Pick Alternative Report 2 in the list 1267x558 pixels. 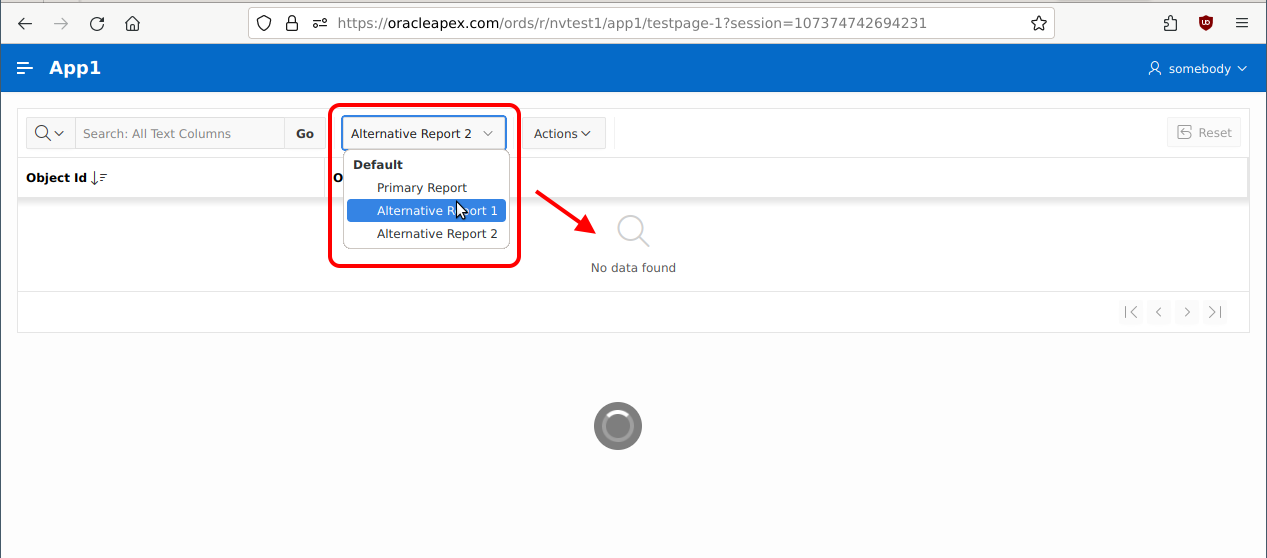[436, 233]
